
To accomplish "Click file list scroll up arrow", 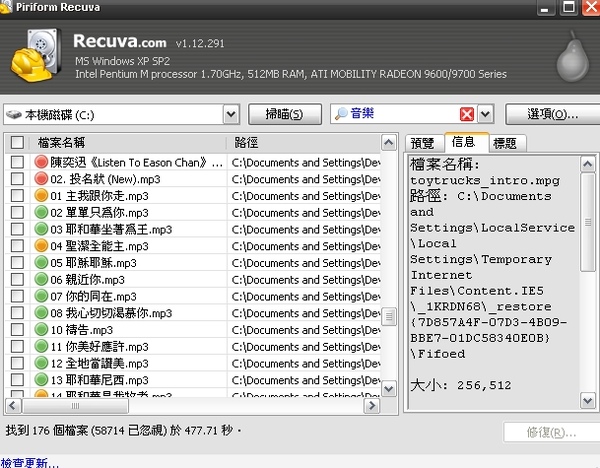I will pos(389,143).
